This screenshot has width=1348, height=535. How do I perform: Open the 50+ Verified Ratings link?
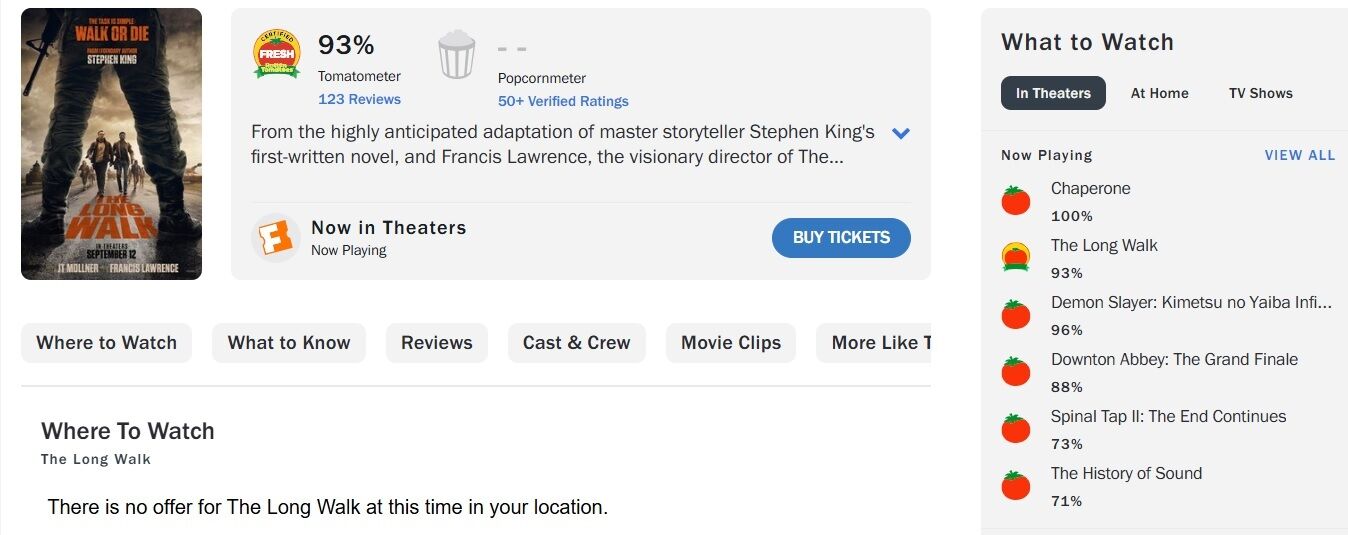[563, 101]
